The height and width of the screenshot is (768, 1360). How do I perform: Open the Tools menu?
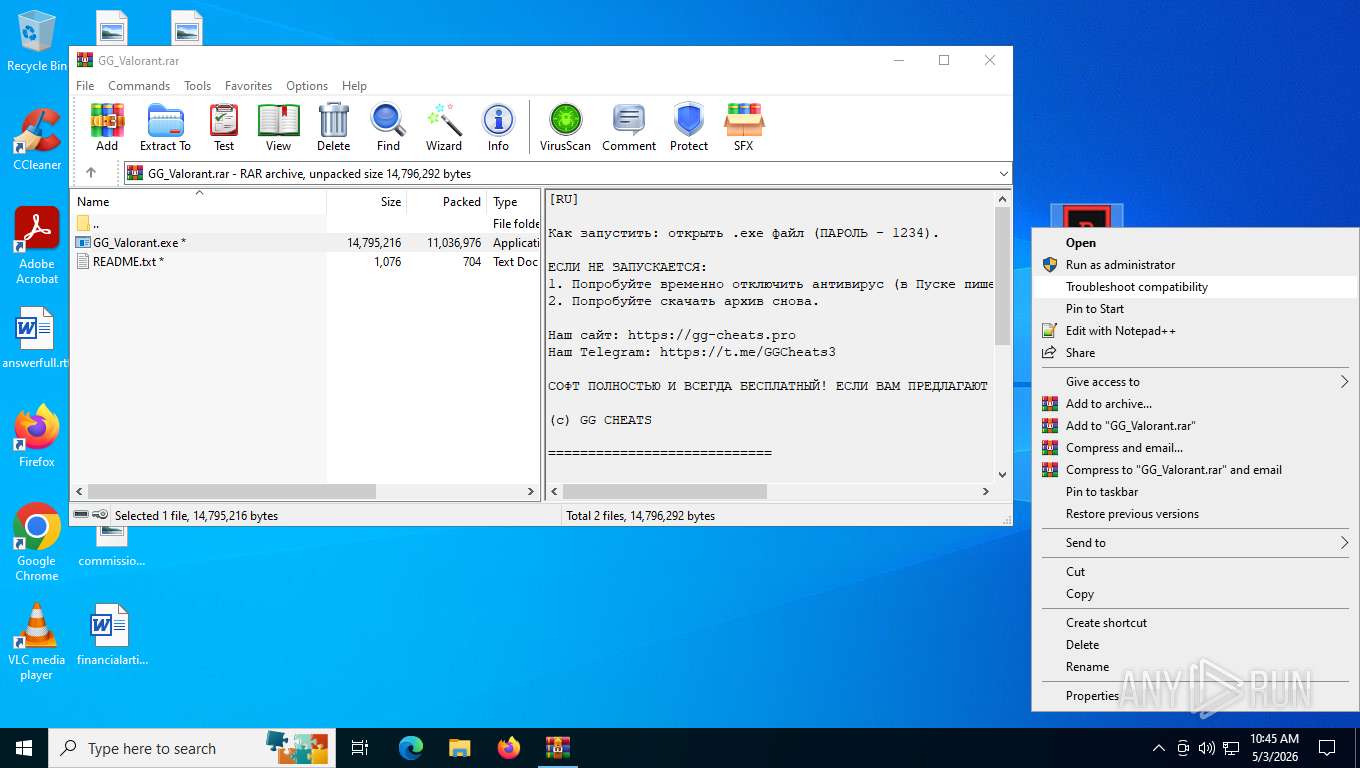tap(197, 86)
